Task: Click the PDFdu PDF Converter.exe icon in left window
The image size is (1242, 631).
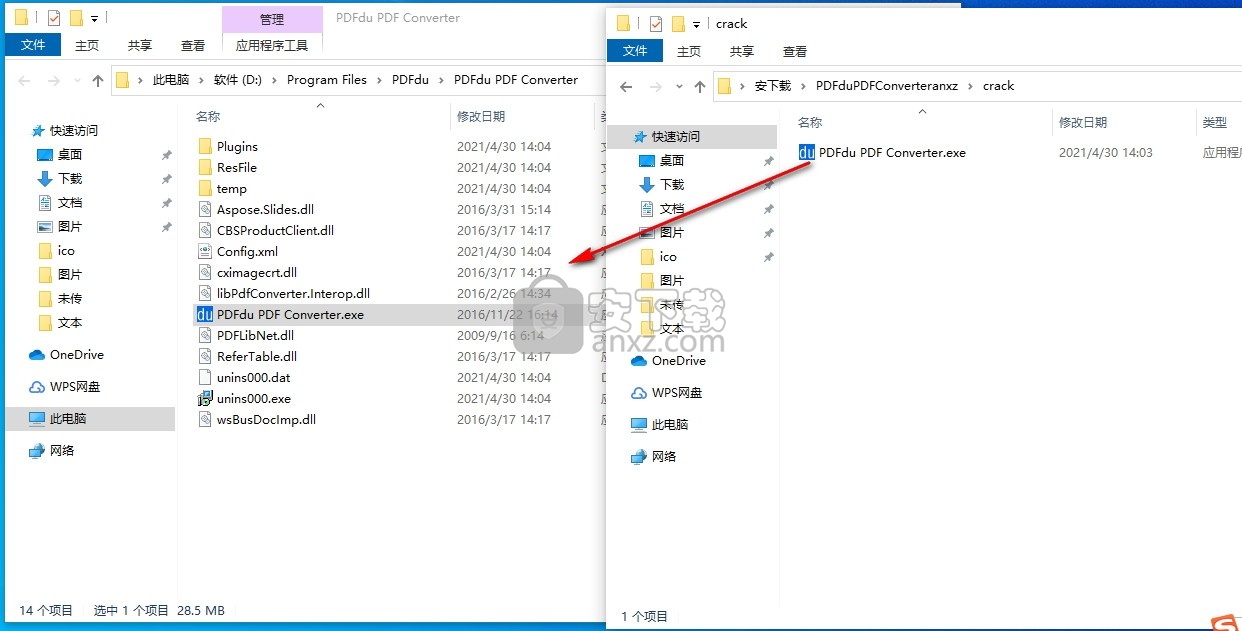Action: 205,314
